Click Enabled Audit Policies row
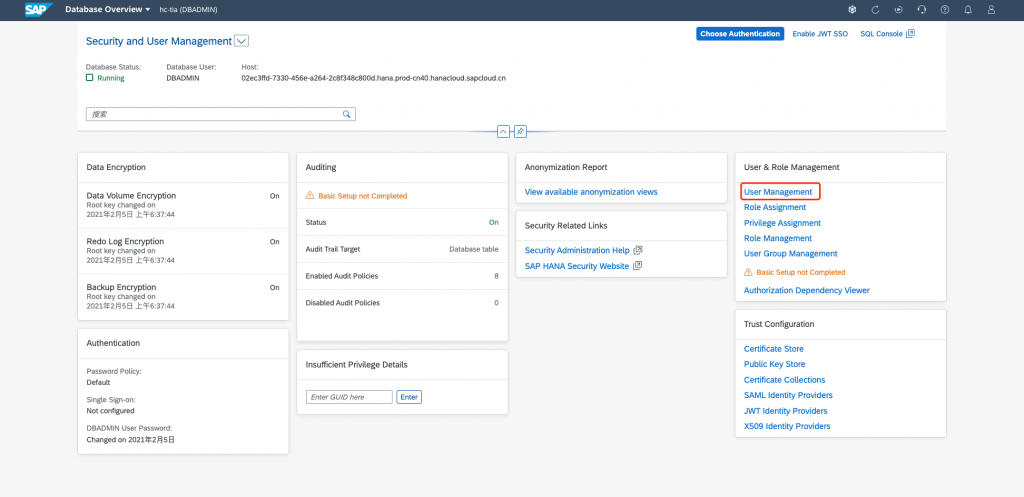The width and height of the screenshot is (1024, 497). tap(402, 276)
